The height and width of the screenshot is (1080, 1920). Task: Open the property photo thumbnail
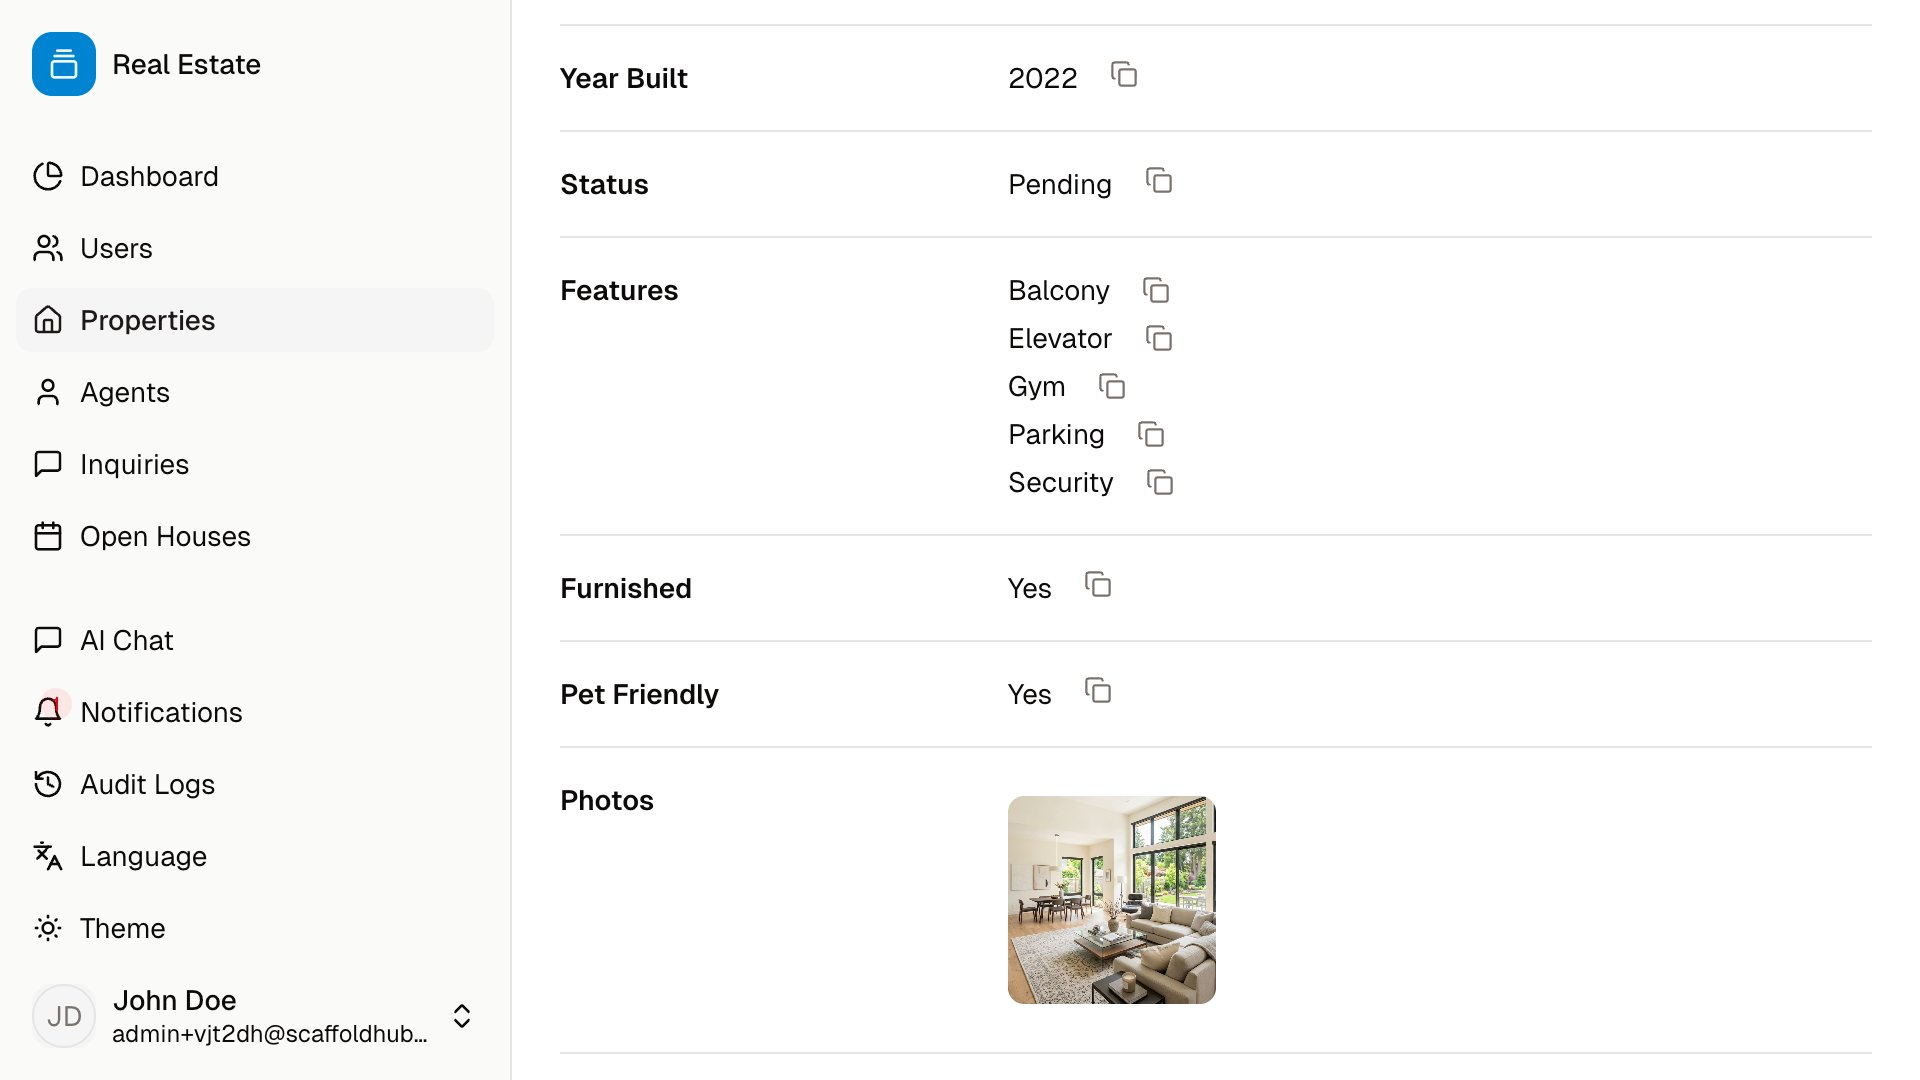(1111, 900)
